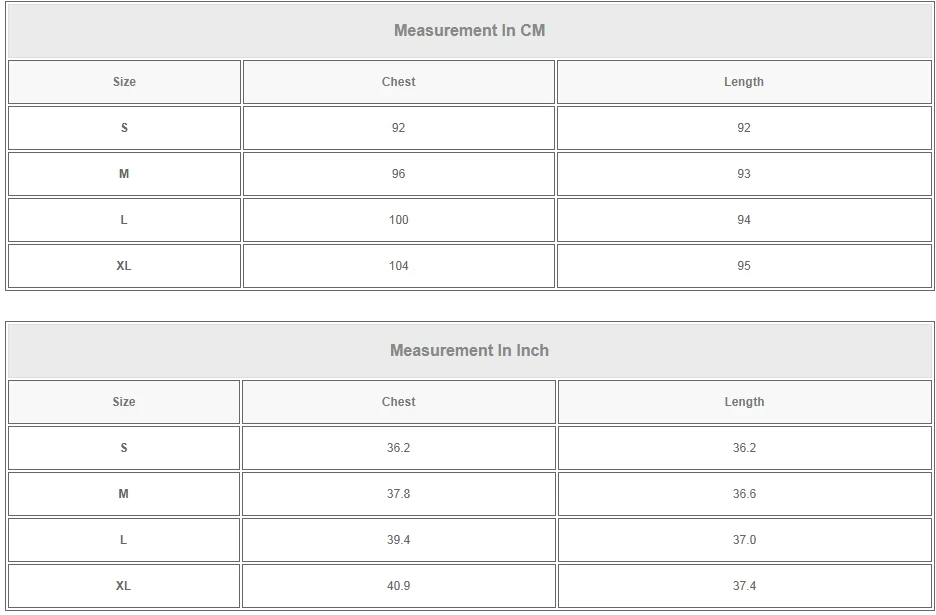
Task: Click the length value 95 for size XL
Action: (743, 266)
